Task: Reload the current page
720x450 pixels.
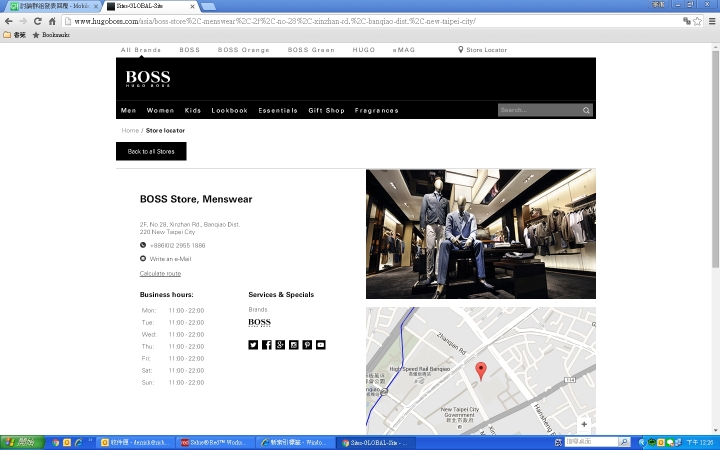Action: pos(38,21)
